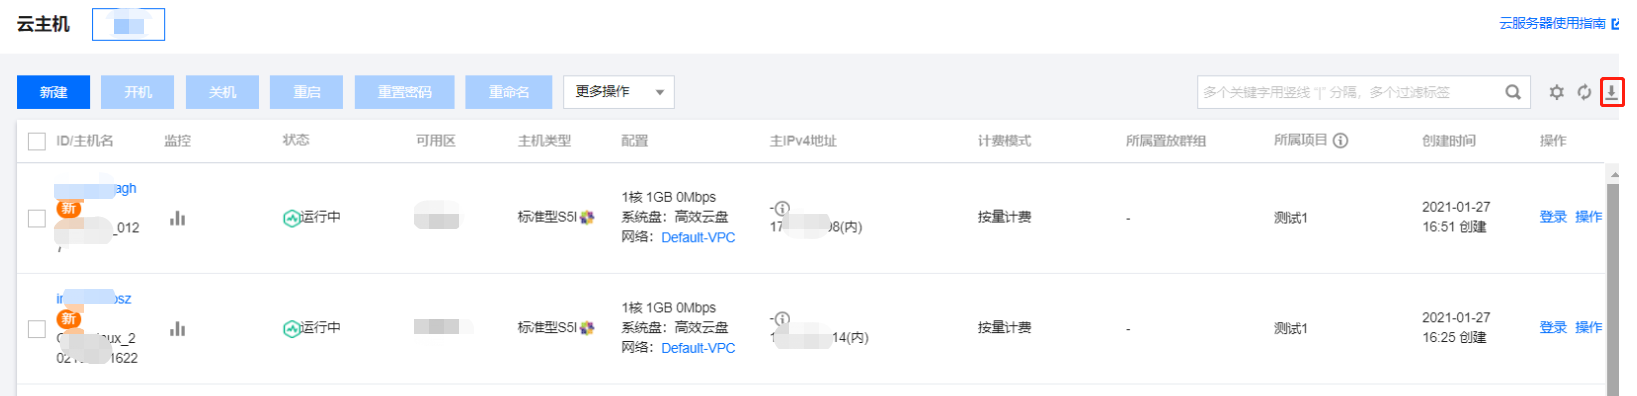1637x396 pixels.
Task: Toggle the select-all checkbox in the table header
Action: click(37, 141)
